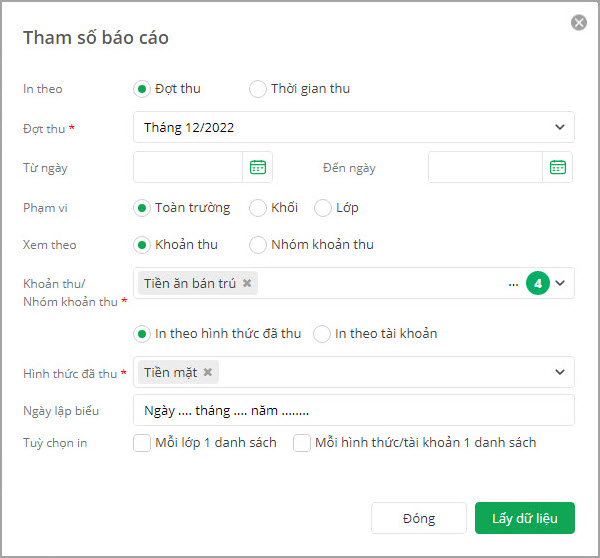
Task: Click the Lấy dữ liệu button
Action: (525, 518)
